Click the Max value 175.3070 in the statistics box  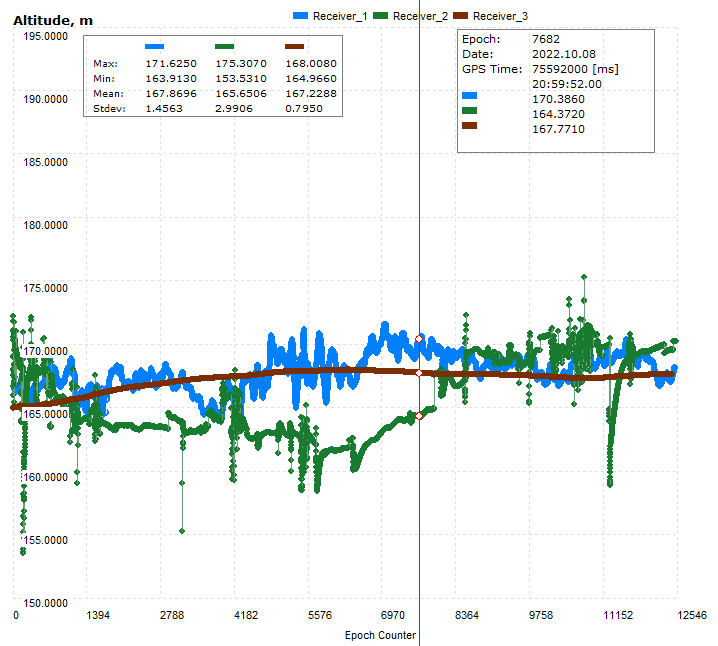(x=238, y=63)
